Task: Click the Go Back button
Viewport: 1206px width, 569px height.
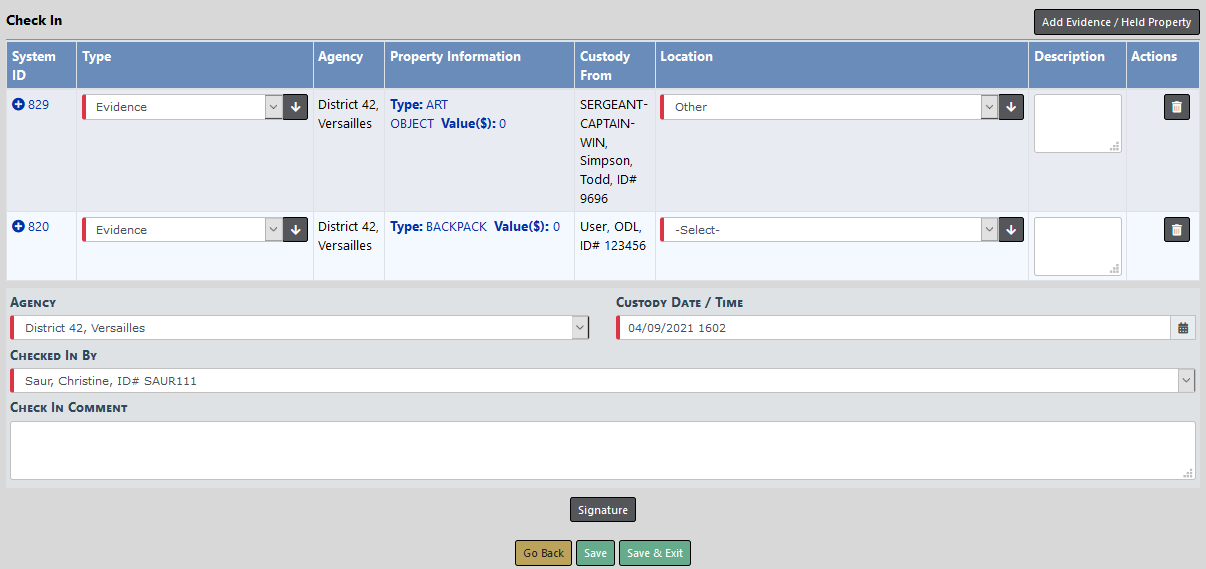Action: click(543, 553)
